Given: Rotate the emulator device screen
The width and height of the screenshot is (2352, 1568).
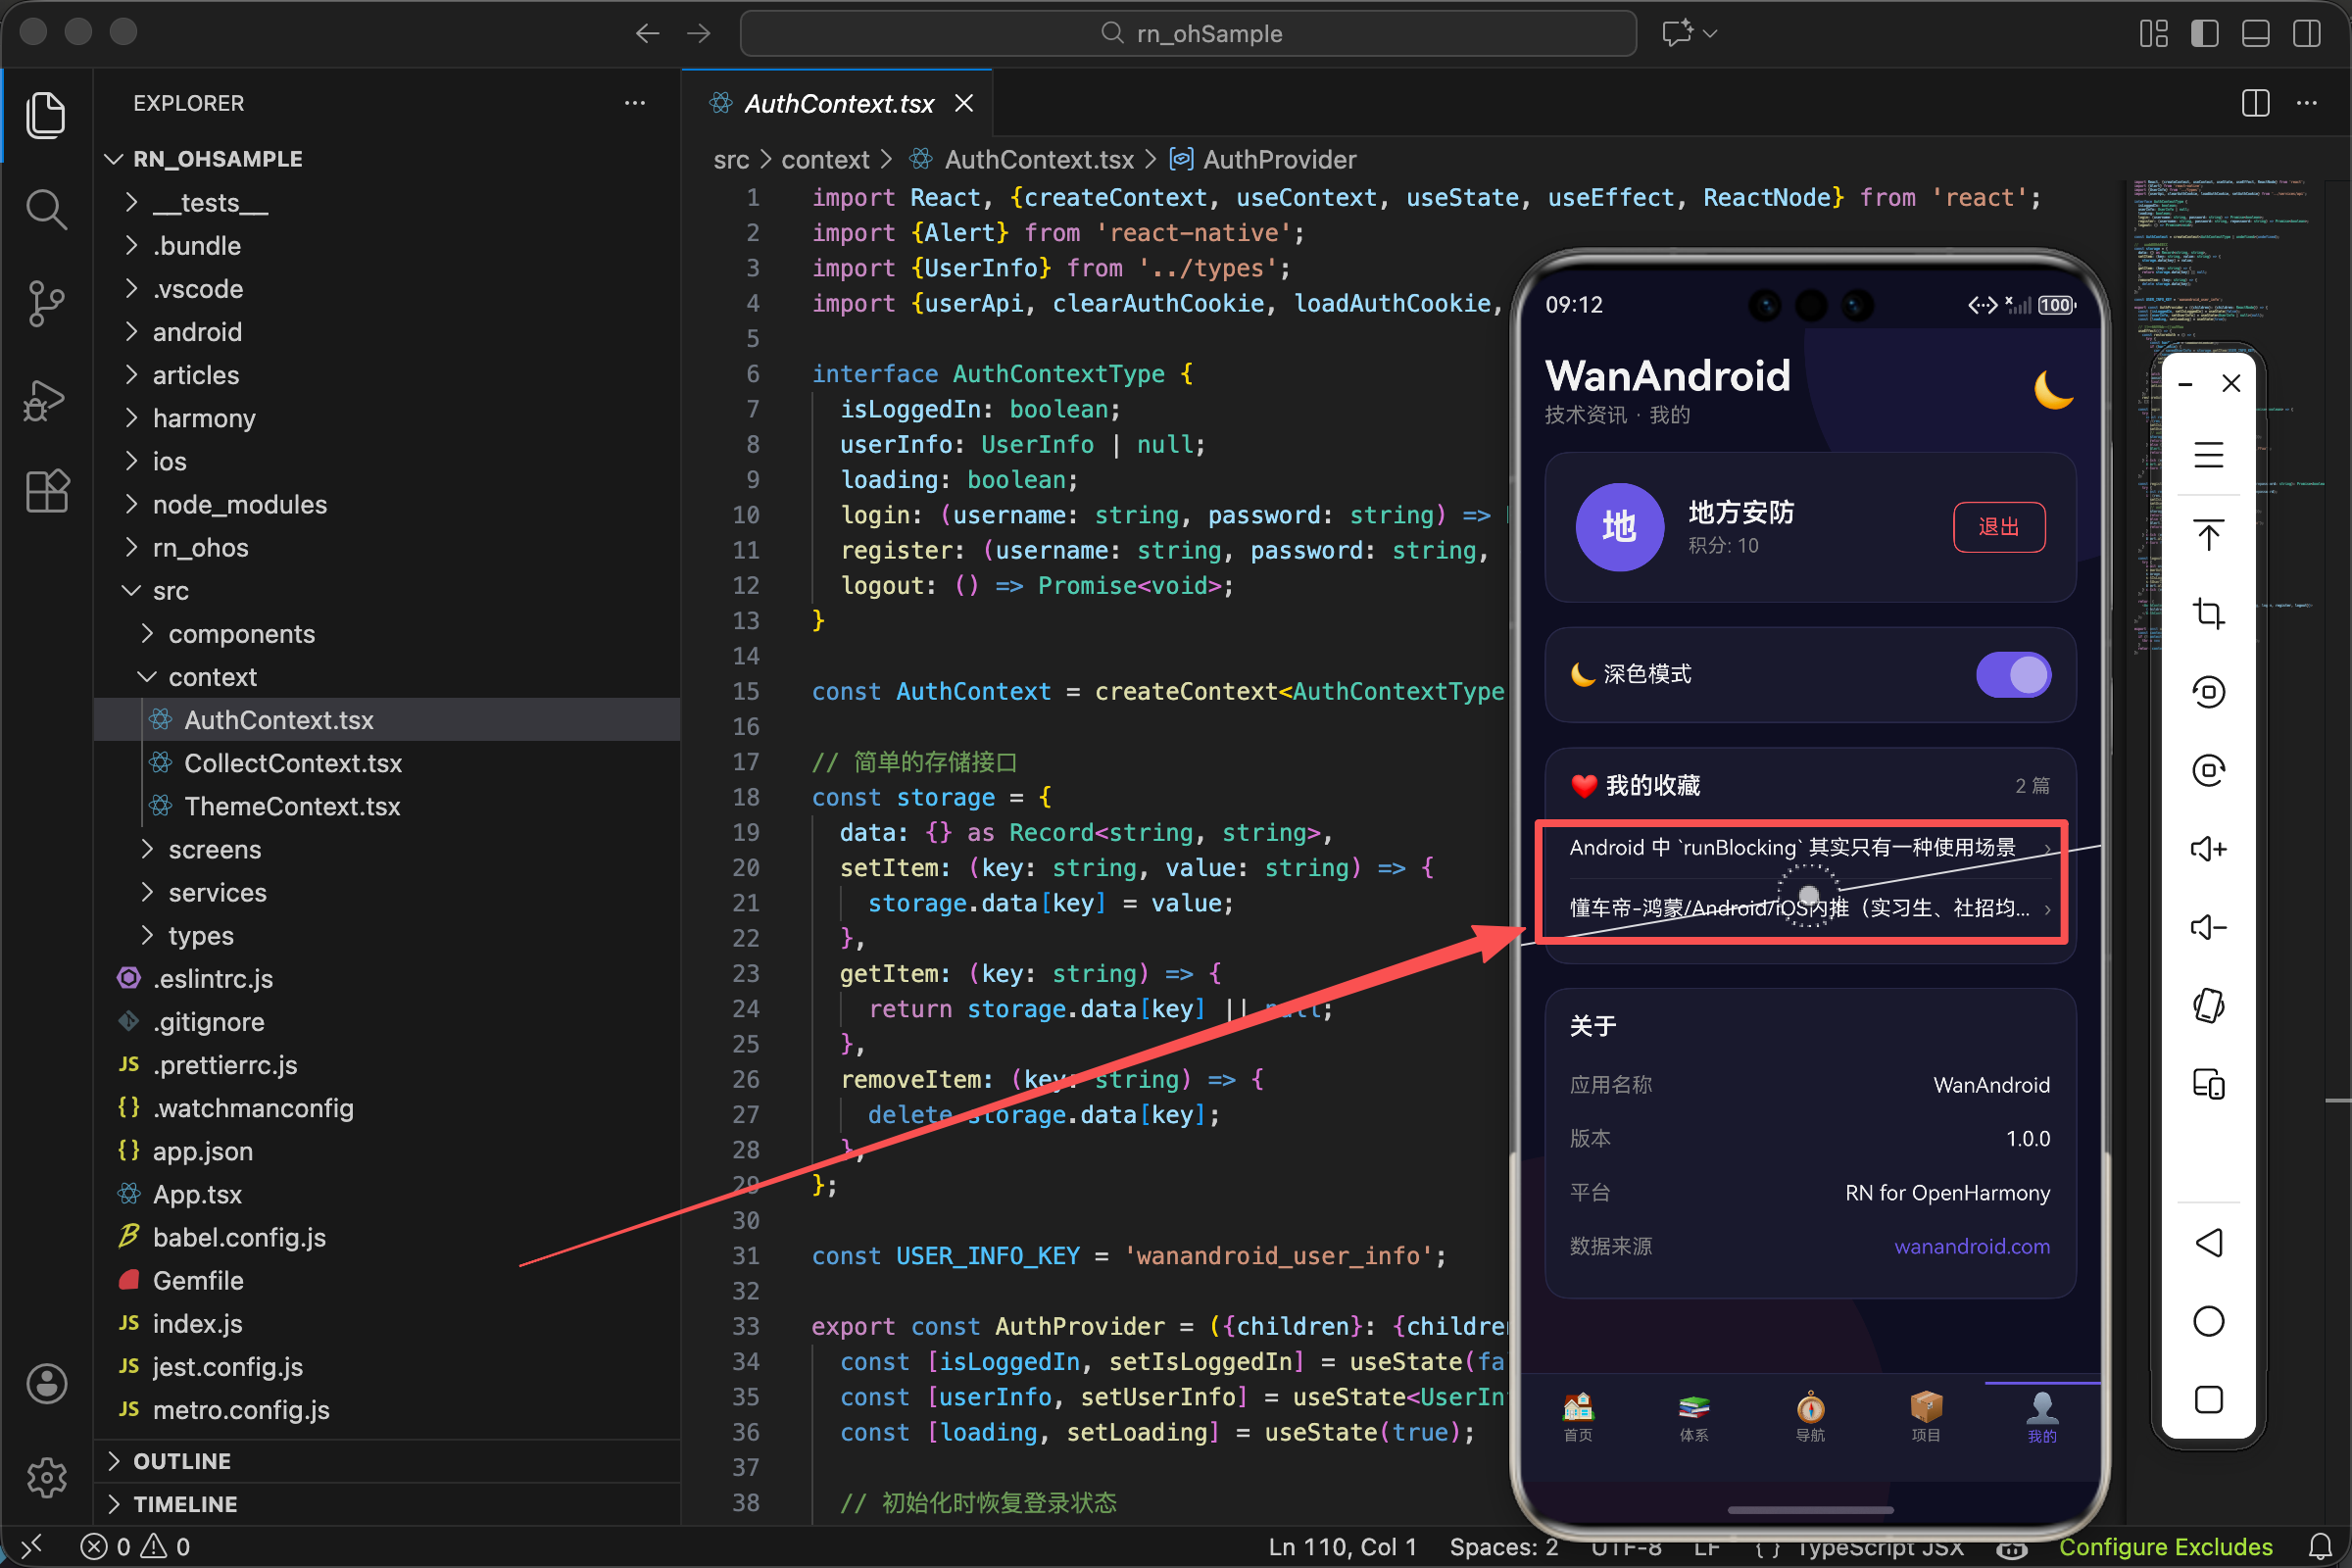Looking at the screenshot, I should point(2208,1006).
